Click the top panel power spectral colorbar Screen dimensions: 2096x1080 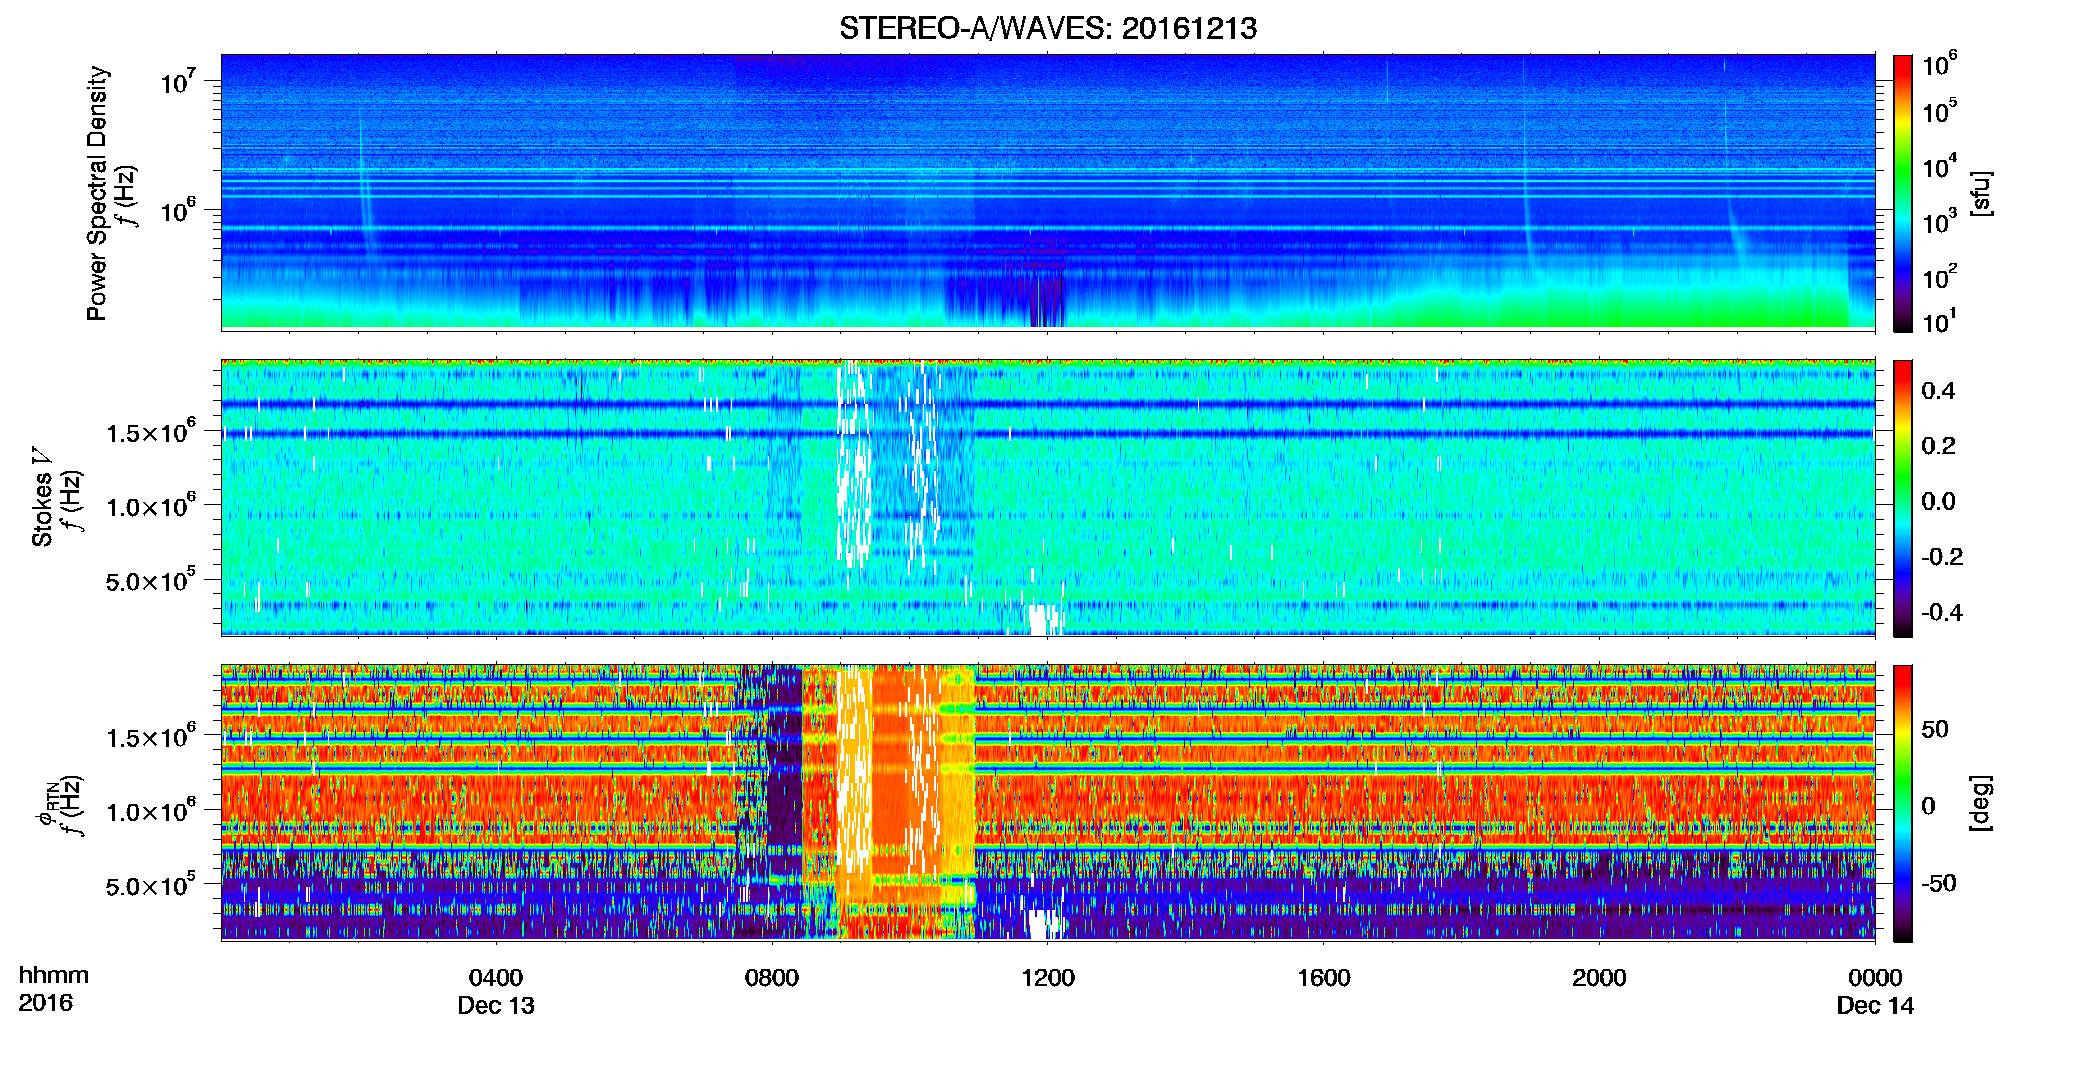(x=1903, y=193)
